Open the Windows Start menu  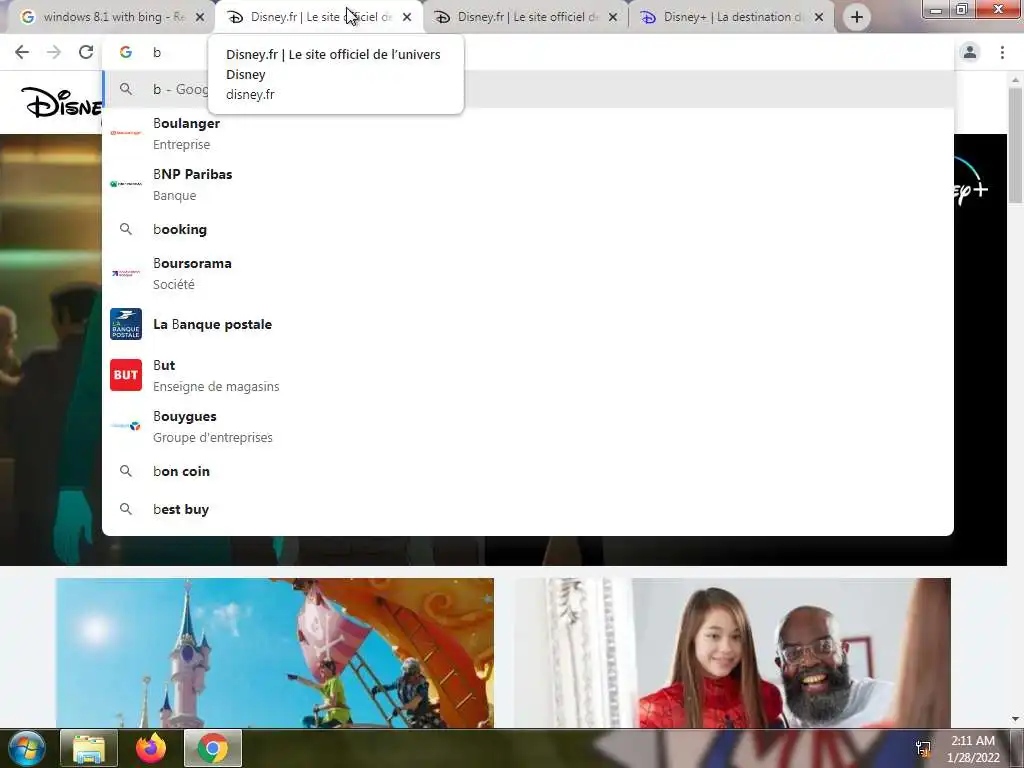pyautogui.click(x=26, y=748)
